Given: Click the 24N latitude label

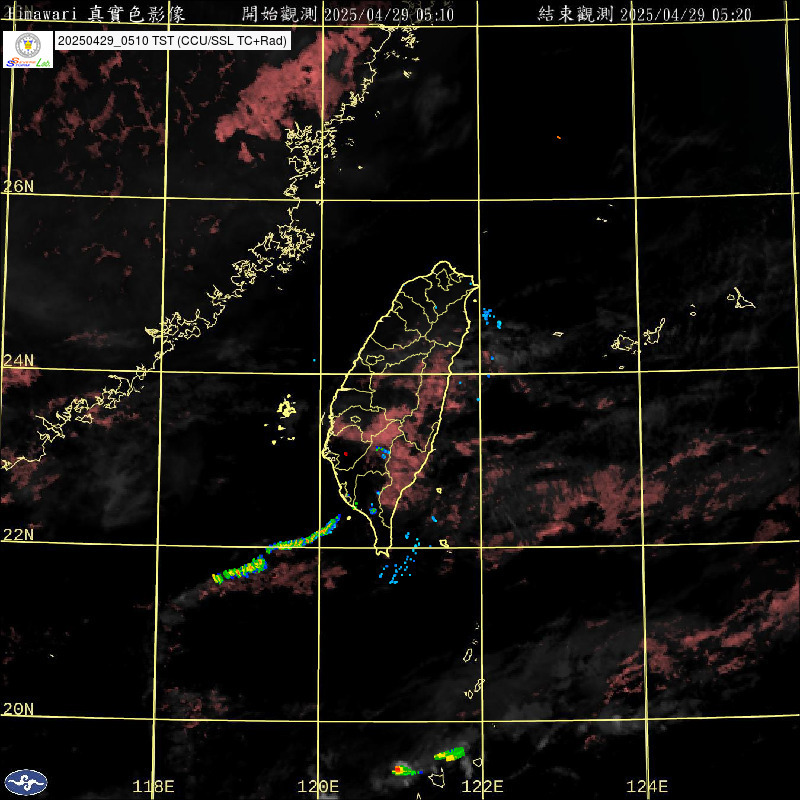Looking at the screenshot, I should 18,360.
